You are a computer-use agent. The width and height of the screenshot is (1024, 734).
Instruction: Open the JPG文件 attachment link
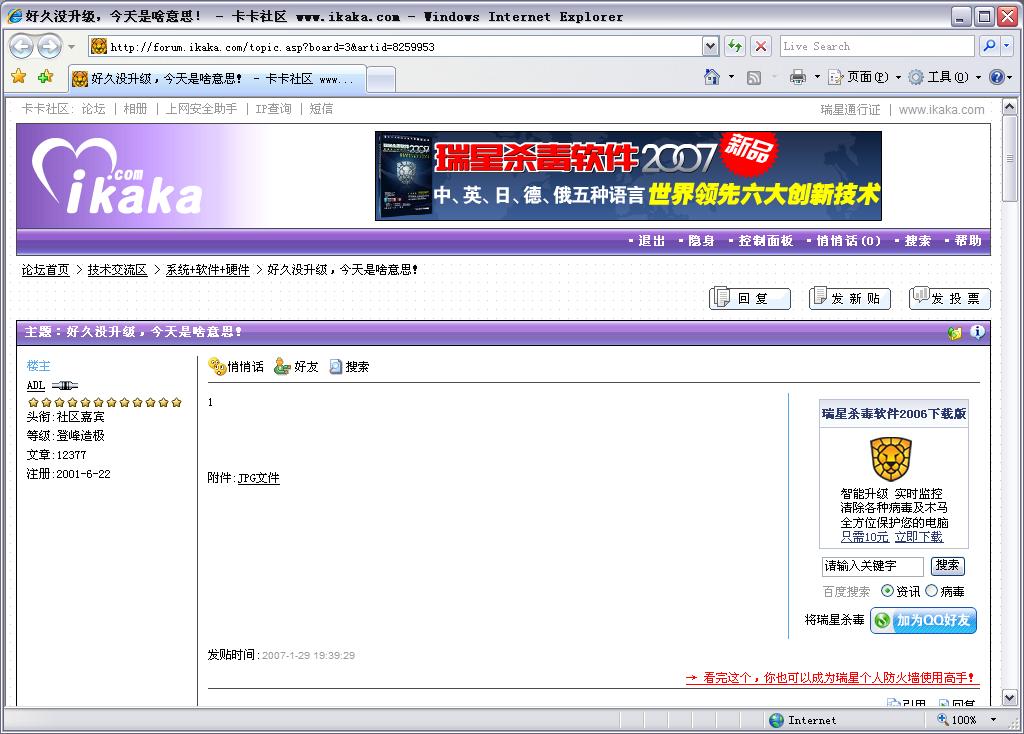click(259, 478)
